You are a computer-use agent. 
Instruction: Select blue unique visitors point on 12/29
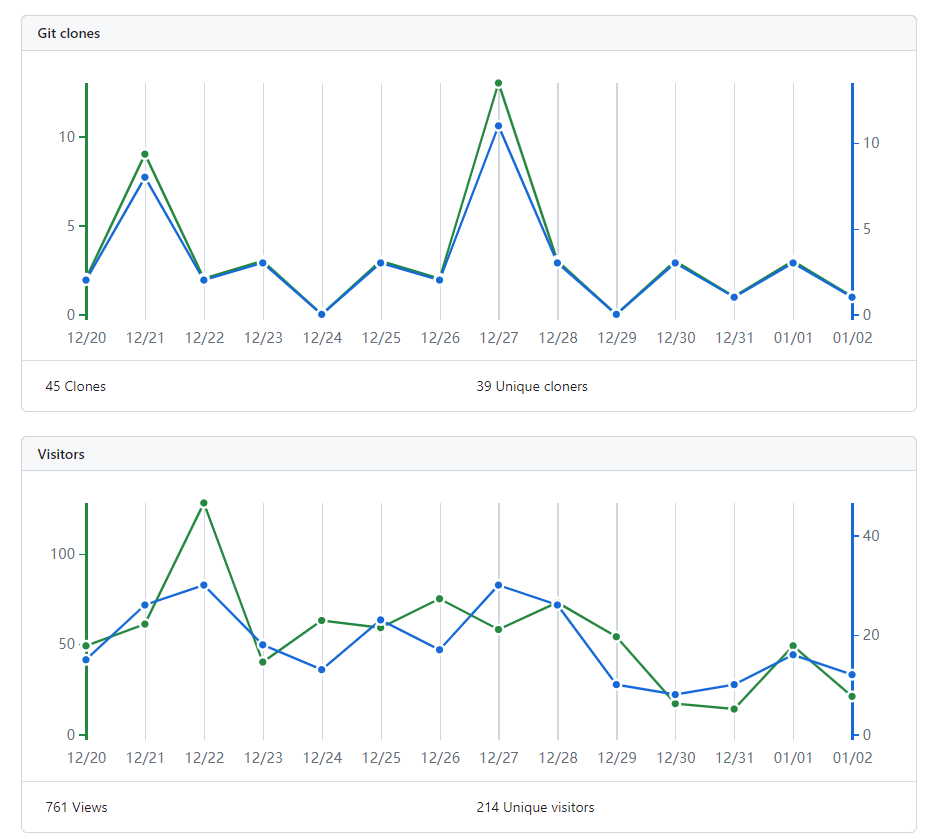pos(616,684)
